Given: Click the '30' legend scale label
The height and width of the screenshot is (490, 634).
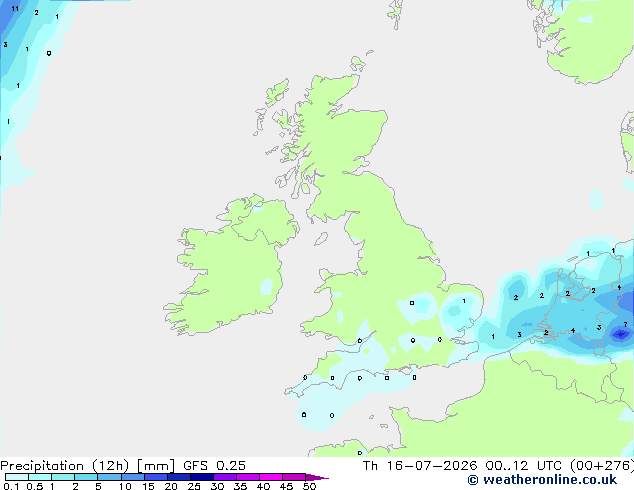Looking at the screenshot, I should 217,486.
